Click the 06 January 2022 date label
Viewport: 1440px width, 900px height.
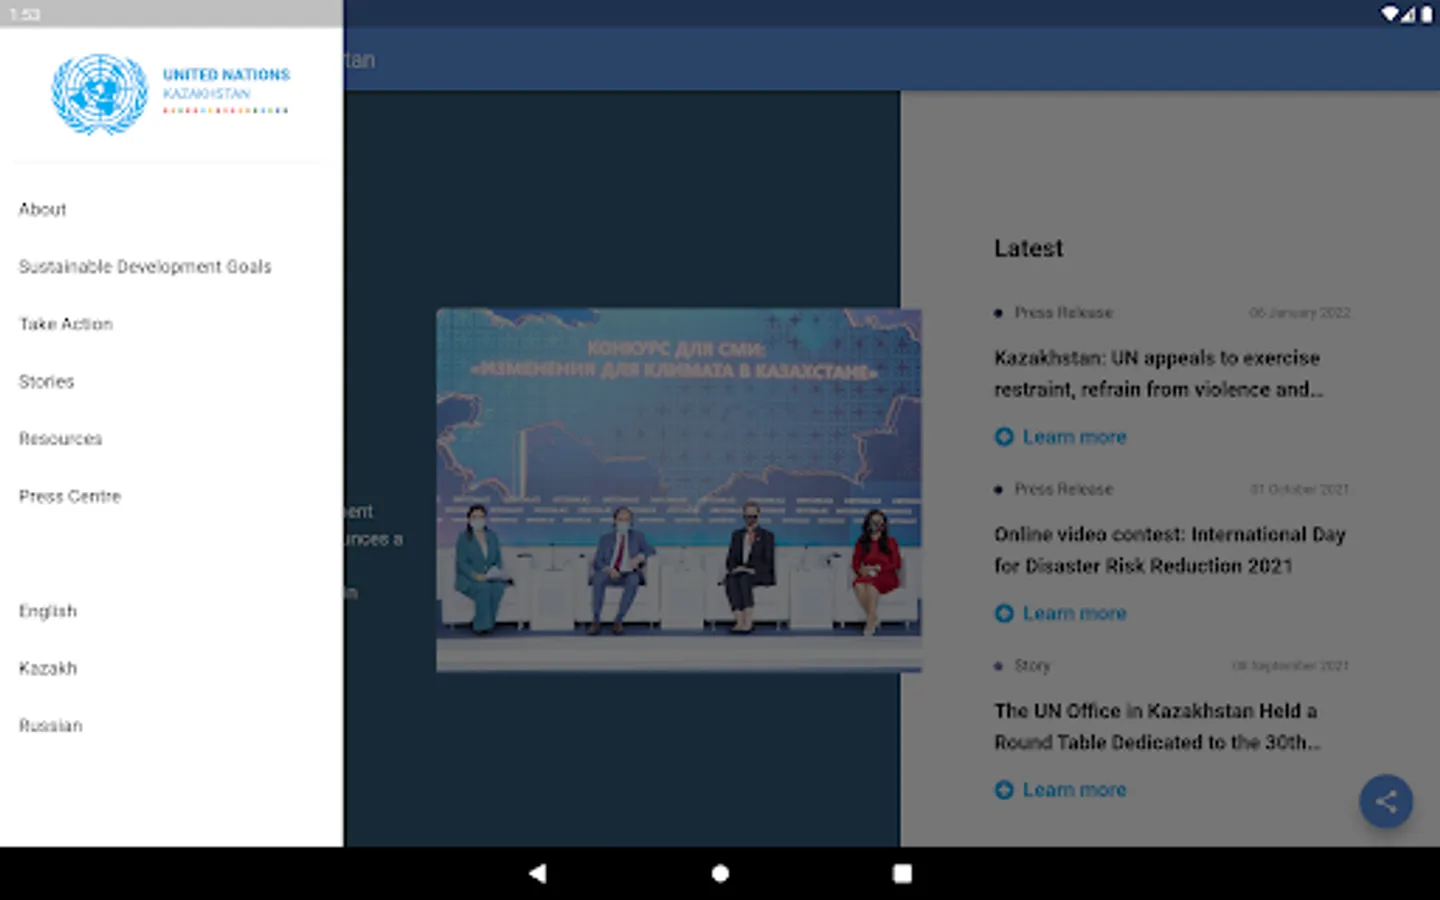click(1299, 313)
